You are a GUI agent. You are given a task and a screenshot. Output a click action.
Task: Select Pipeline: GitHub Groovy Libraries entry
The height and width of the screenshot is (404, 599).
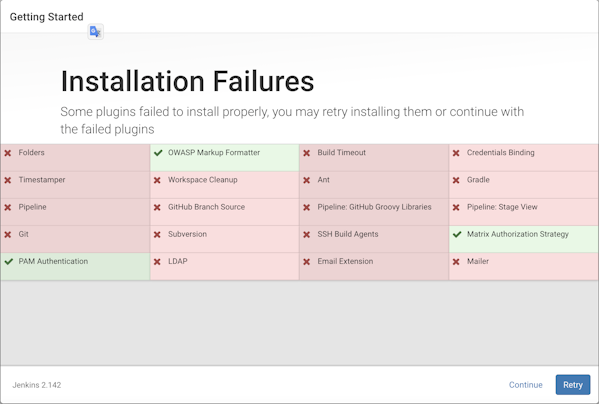coord(374,212)
